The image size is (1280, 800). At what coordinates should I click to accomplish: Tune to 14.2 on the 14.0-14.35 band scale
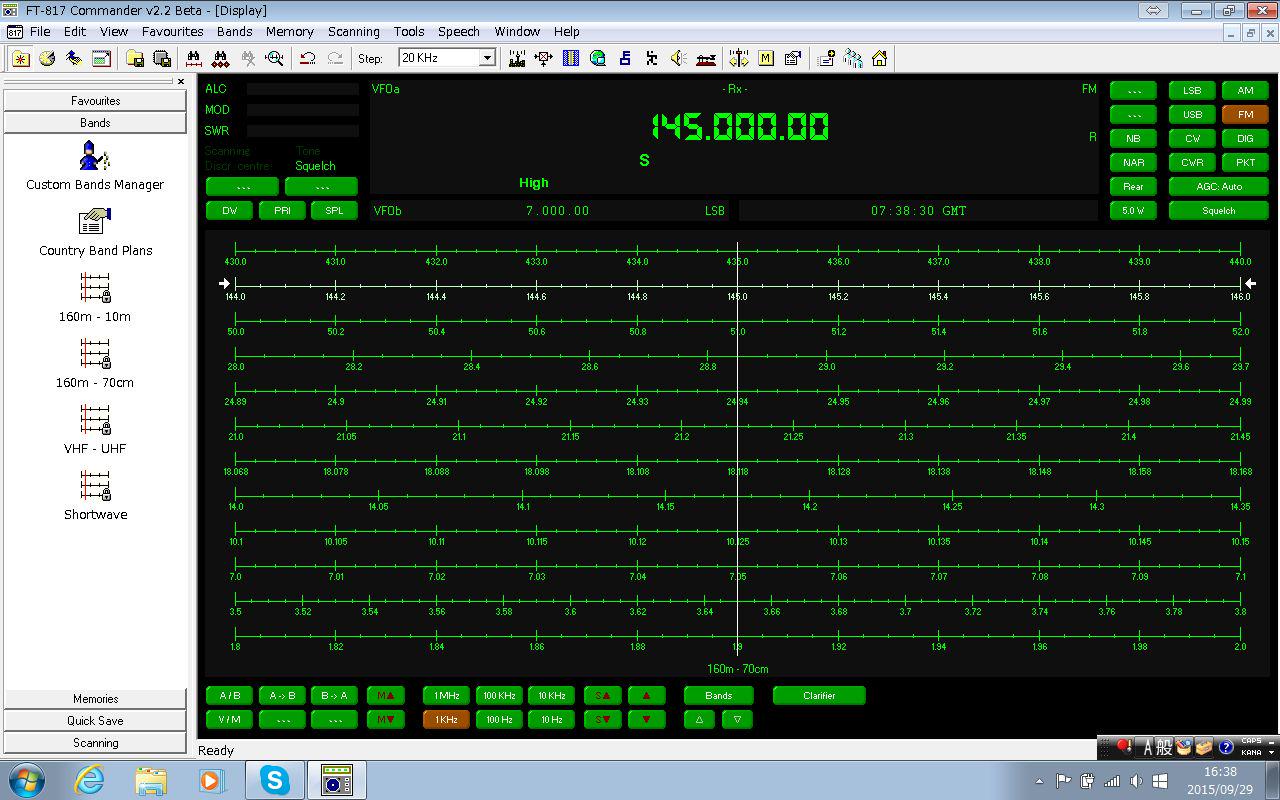[x=810, y=494]
